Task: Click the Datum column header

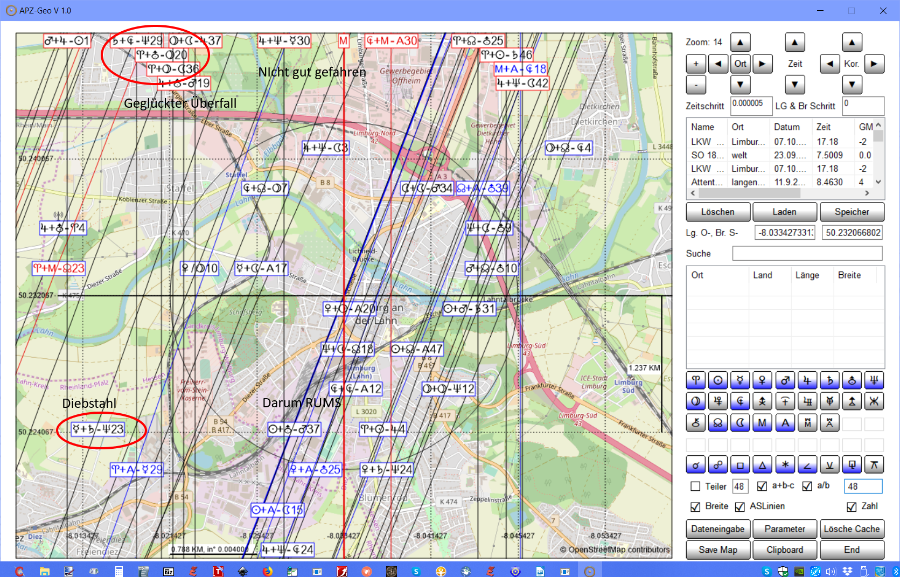Action: pos(791,127)
